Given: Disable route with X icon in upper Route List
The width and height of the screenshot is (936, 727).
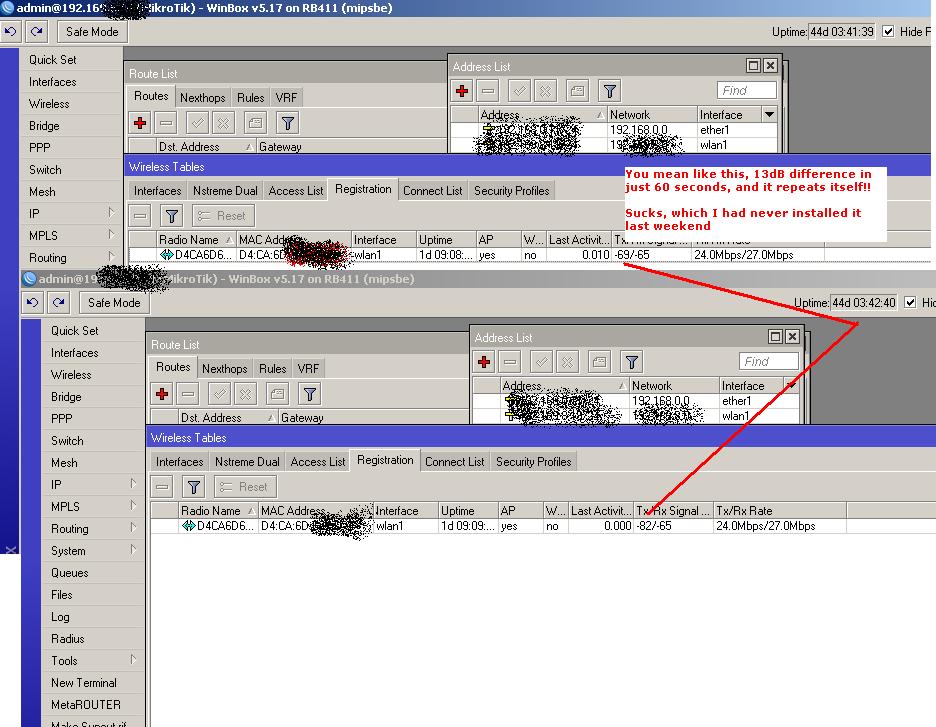Looking at the screenshot, I should 223,123.
